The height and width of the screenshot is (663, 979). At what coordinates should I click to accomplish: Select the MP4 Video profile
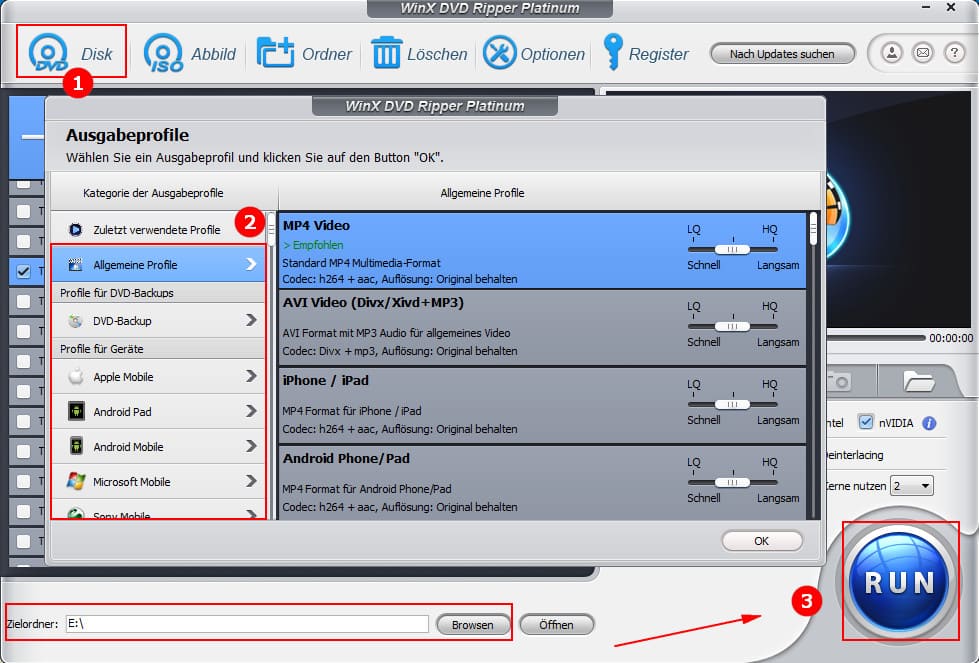pyautogui.click(x=542, y=250)
